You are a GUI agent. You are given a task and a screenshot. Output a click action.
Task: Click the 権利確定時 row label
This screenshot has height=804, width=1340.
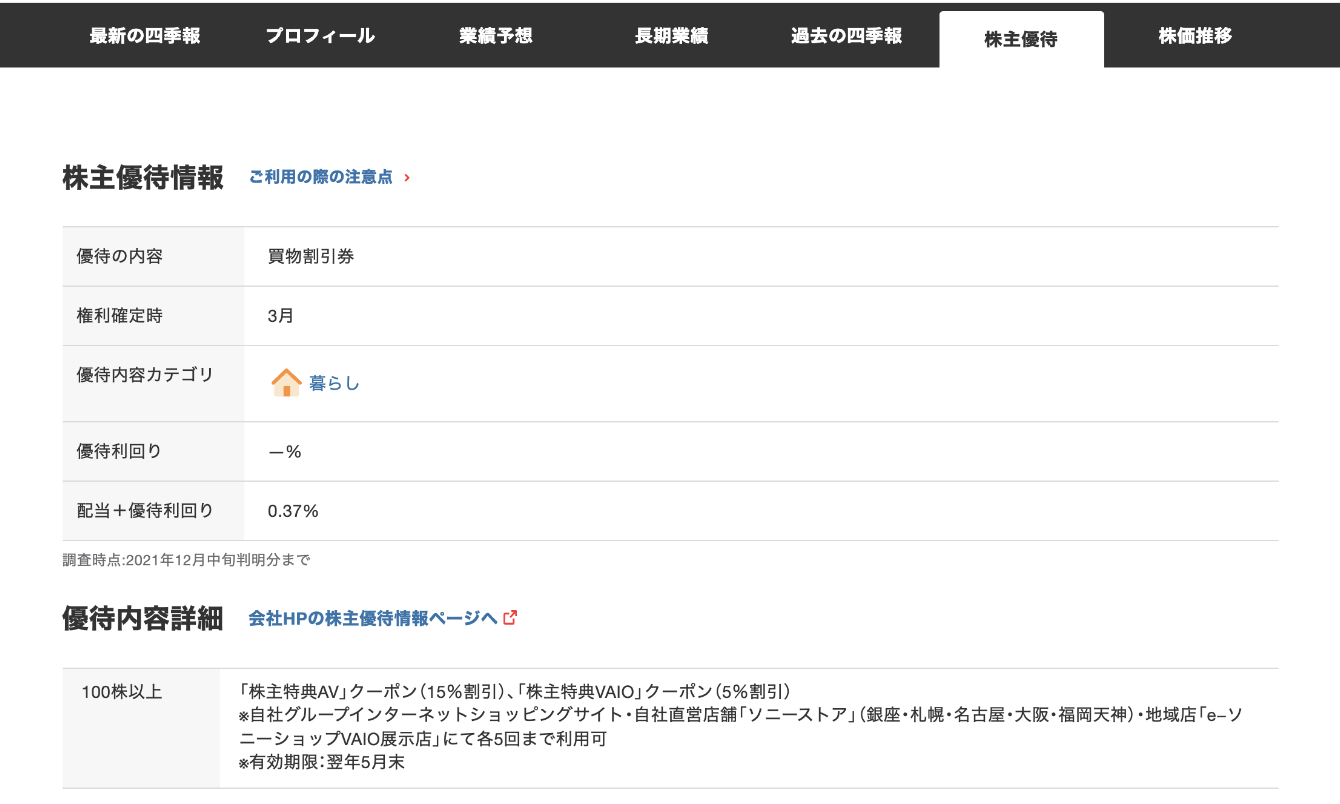120,316
